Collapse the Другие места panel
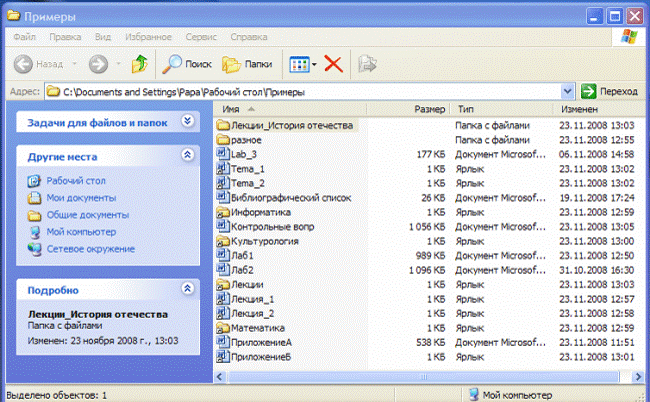 [187, 155]
